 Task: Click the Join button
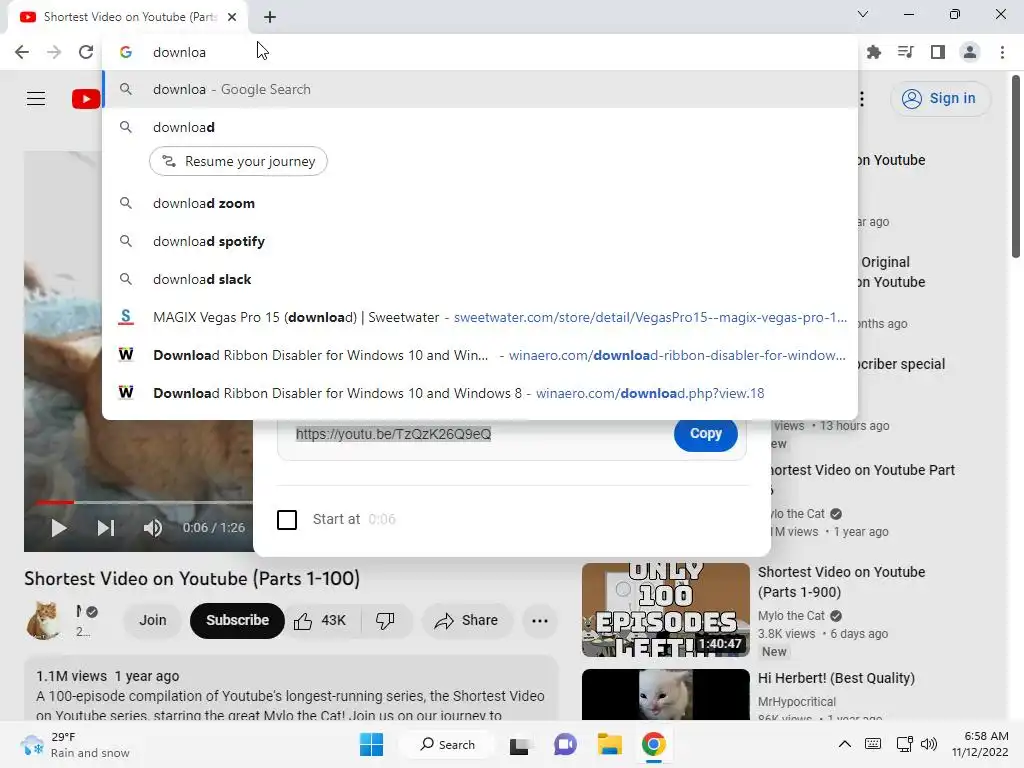click(153, 620)
